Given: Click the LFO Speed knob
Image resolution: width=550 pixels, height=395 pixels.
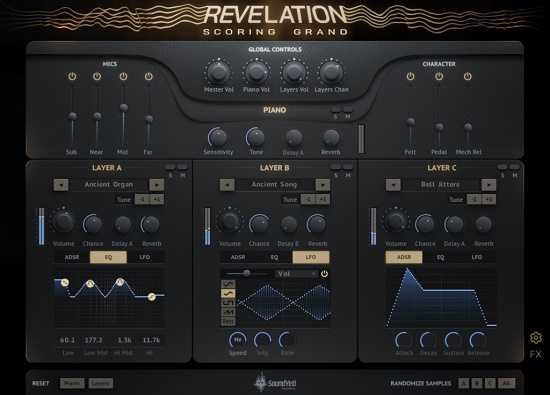Looking at the screenshot, I should point(237,340).
